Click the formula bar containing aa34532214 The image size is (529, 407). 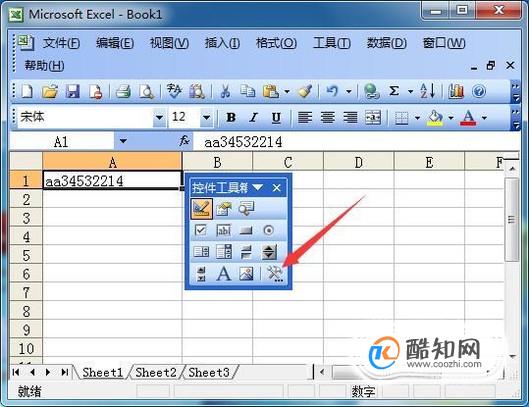pos(356,142)
